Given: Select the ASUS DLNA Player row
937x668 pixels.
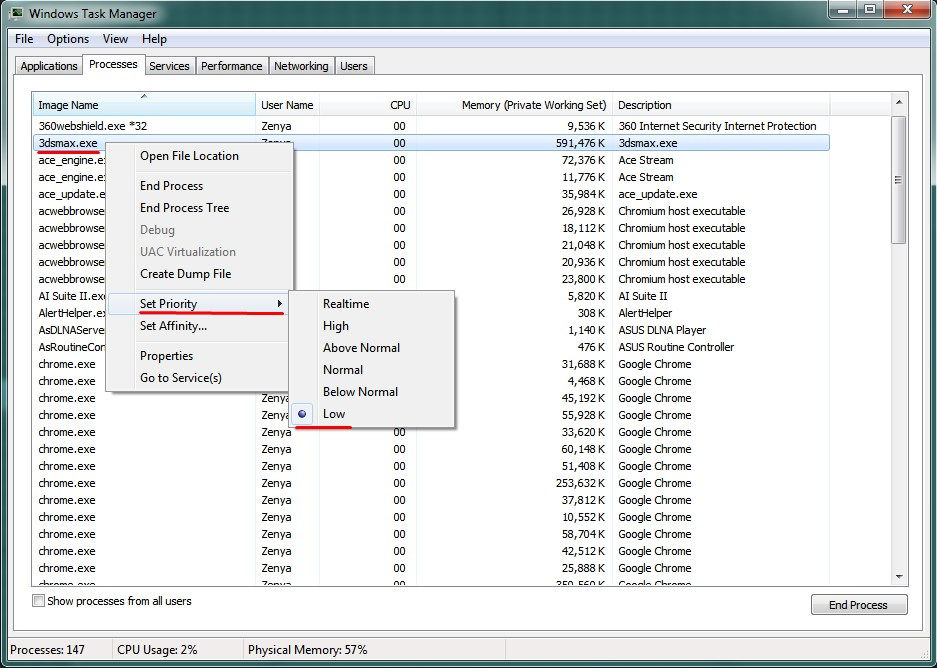Looking at the screenshot, I should 662,330.
